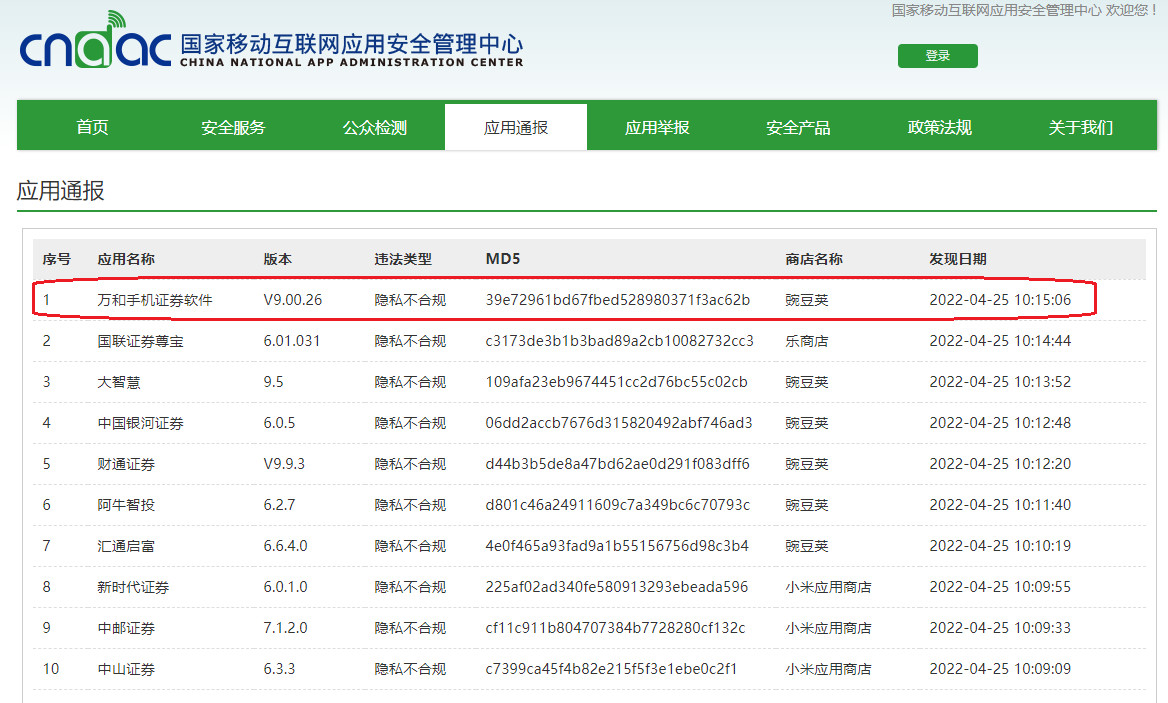Image resolution: width=1168 pixels, height=703 pixels.
Task: Open the 政策法规 navigation item
Action: 938,126
